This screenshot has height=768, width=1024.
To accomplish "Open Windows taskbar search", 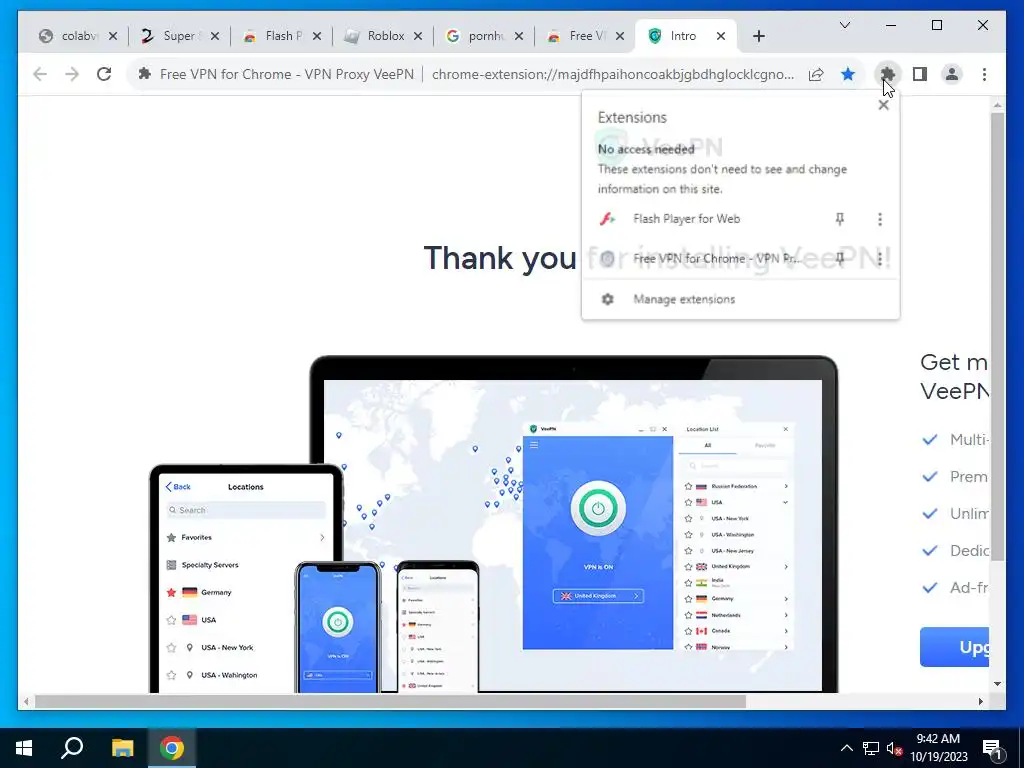I will (72, 748).
